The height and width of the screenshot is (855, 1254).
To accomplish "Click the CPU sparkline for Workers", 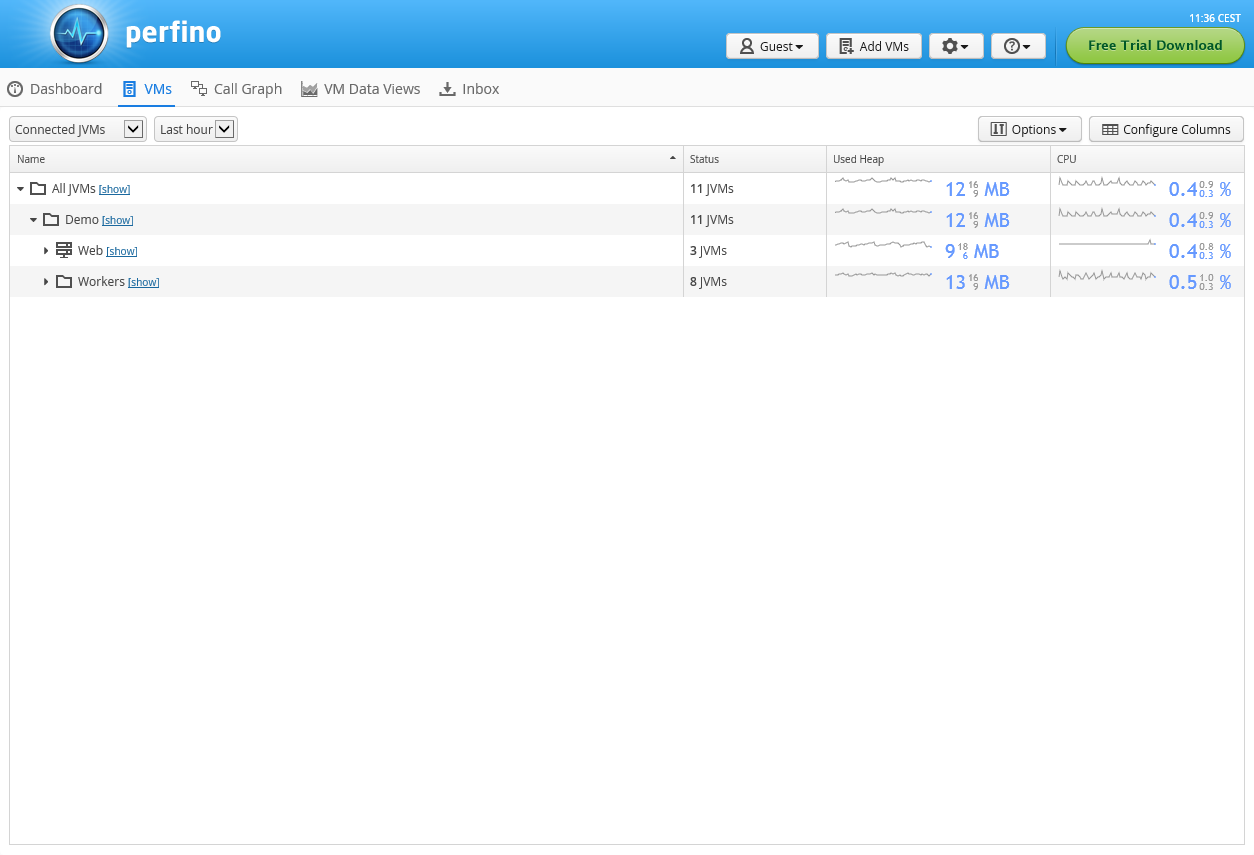I will (x=1107, y=275).
